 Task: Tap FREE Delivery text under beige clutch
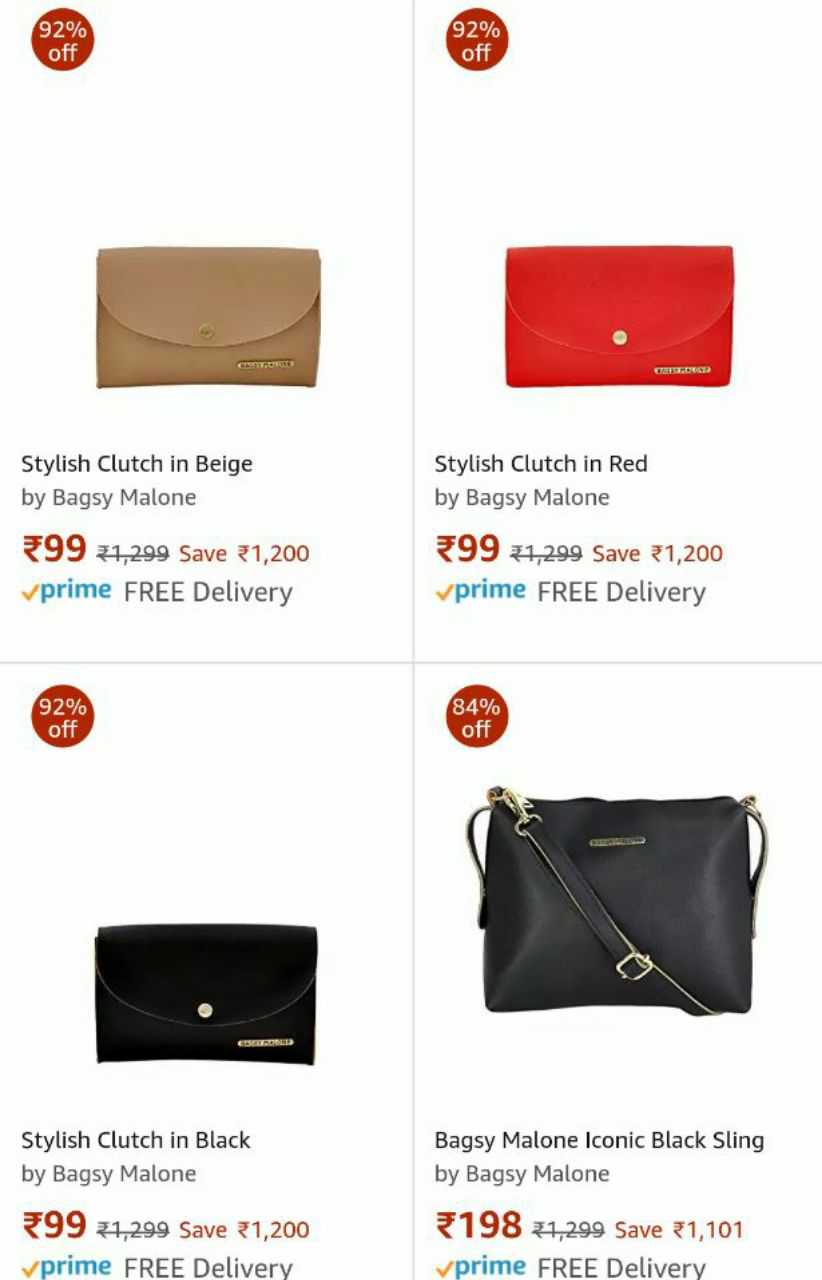point(208,592)
